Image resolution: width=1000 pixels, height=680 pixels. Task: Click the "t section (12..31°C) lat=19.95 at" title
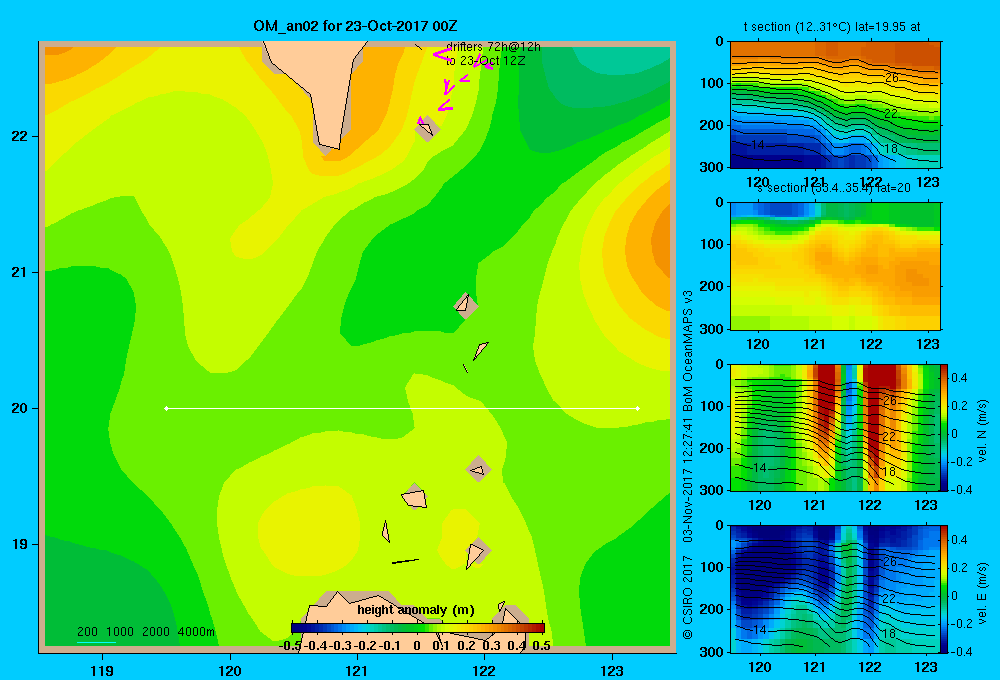pos(832,27)
